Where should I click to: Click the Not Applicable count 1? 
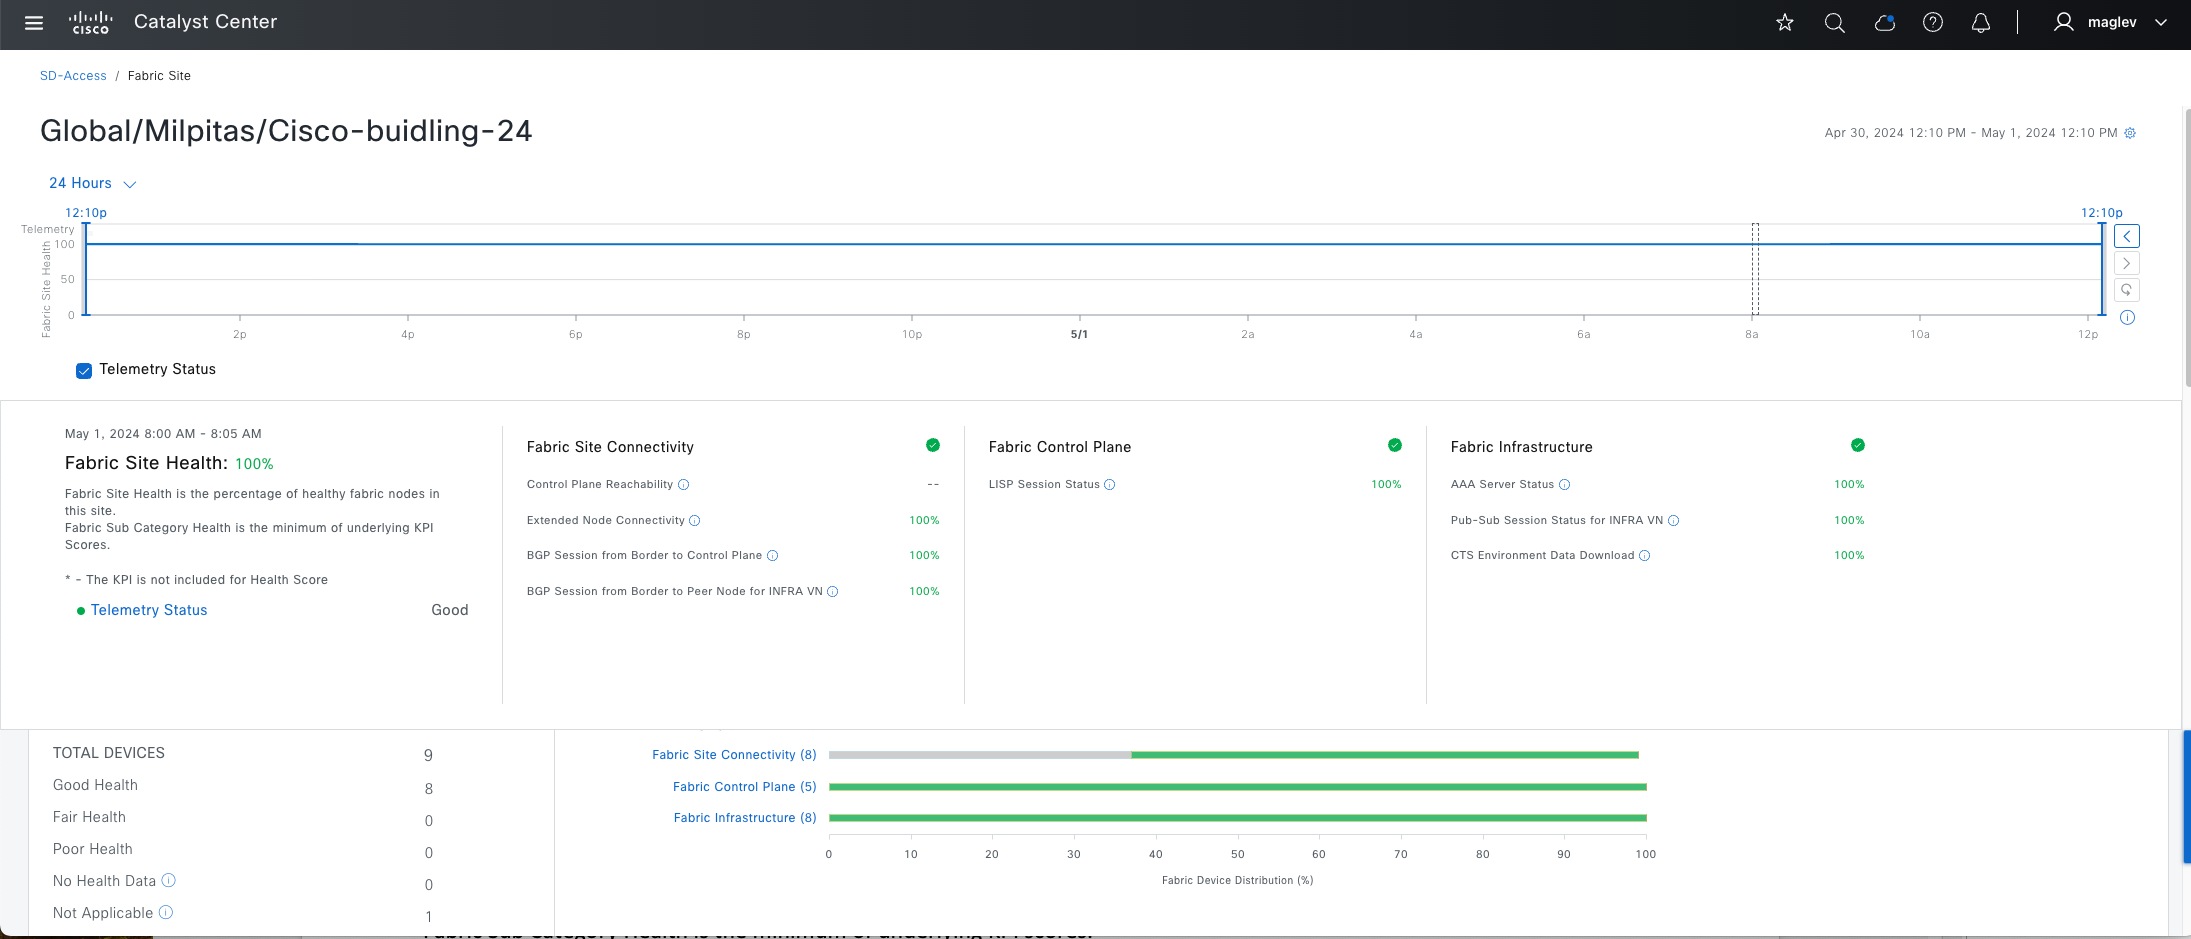[x=428, y=917]
